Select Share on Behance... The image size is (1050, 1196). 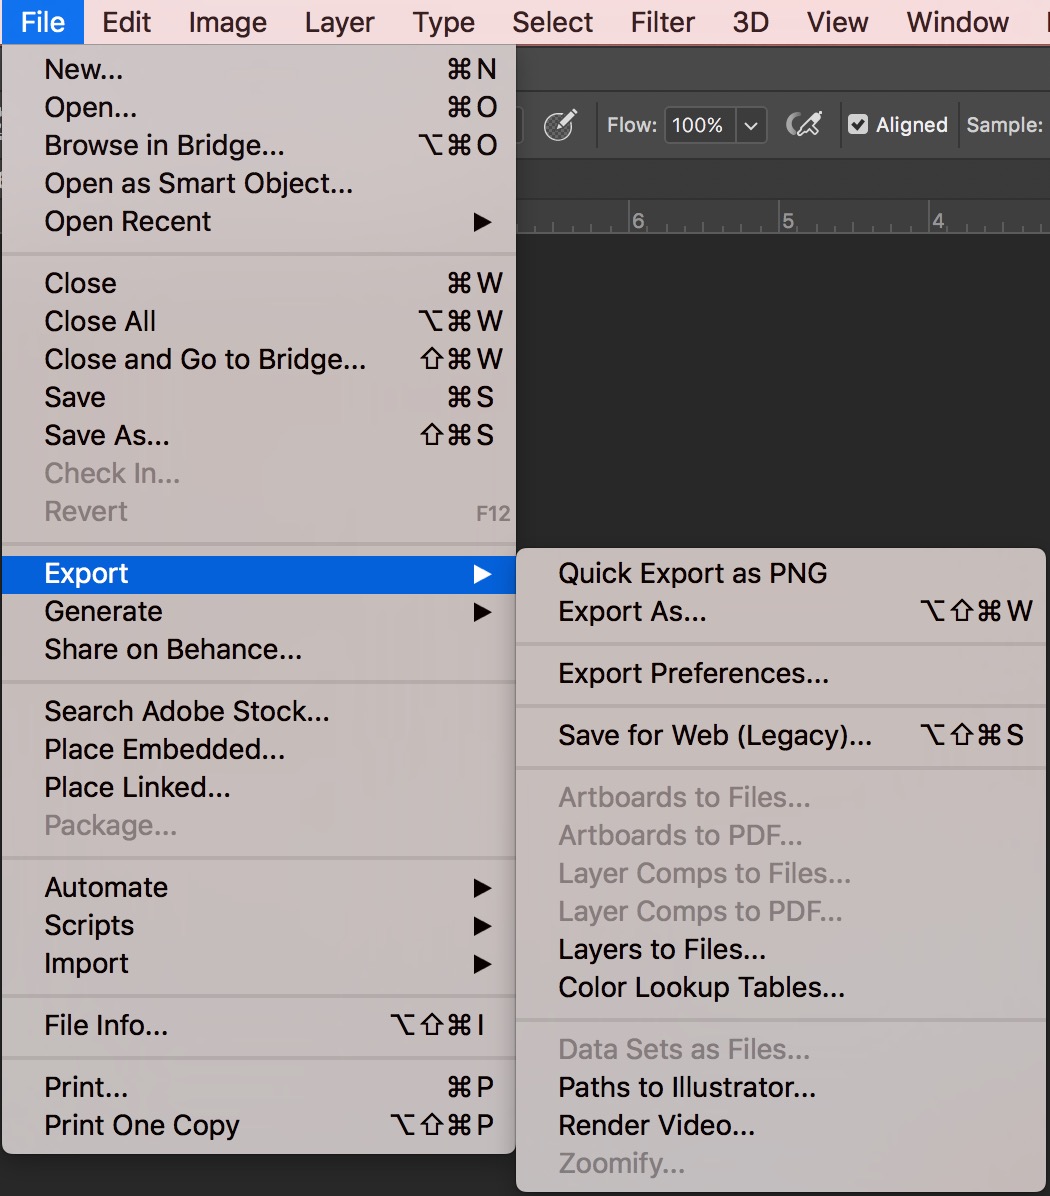click(x=259, y=651)
